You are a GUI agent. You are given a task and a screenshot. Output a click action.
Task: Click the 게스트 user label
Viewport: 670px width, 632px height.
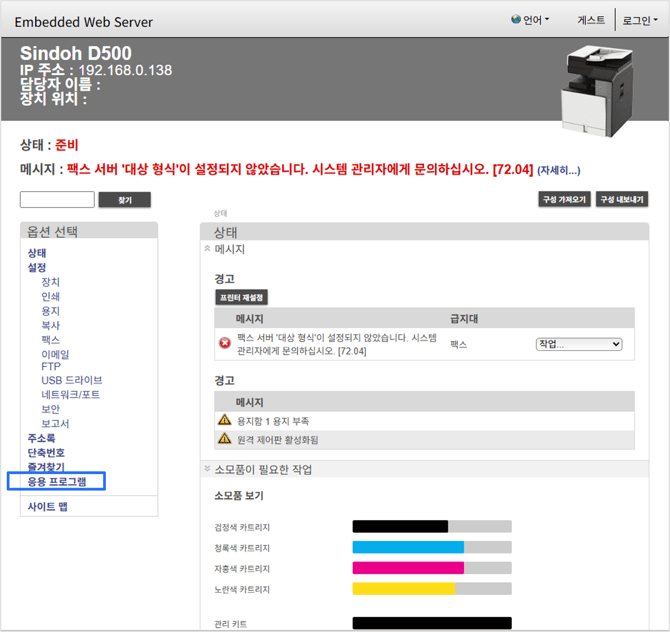(x=591, y=20)
